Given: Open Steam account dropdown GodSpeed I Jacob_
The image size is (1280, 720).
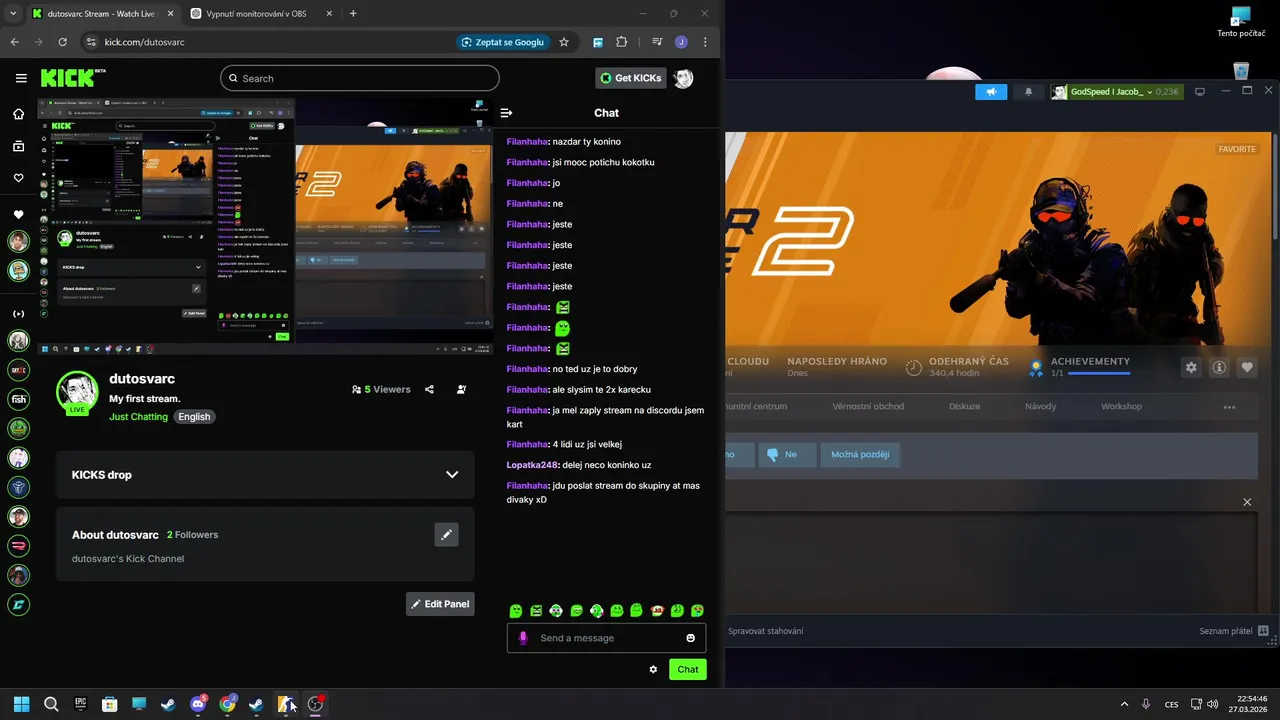Looking at the screenshot, I should pos(1116,91).
